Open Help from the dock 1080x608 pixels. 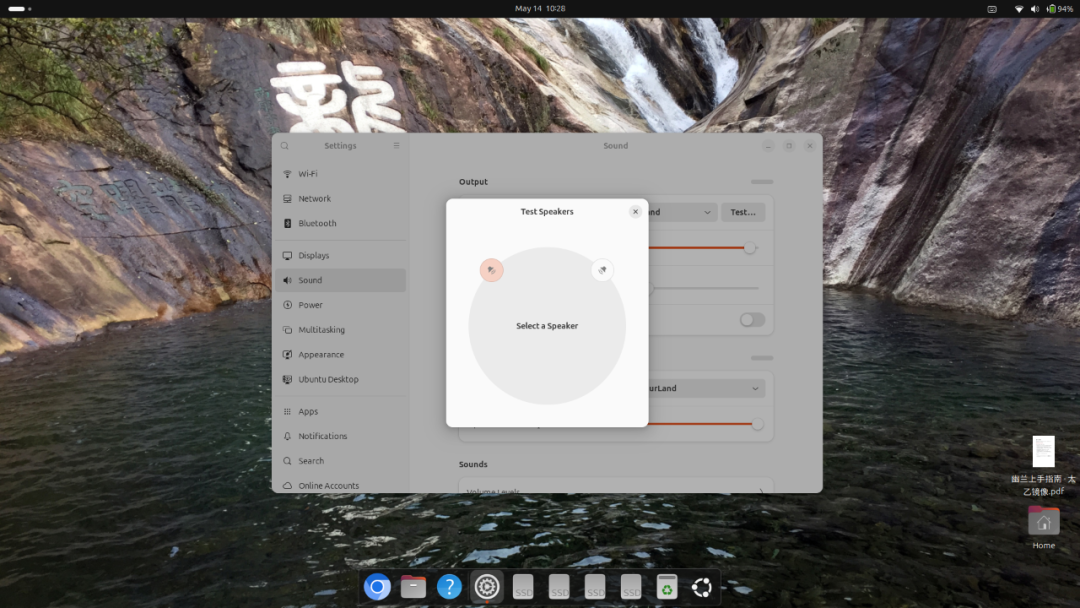(449, 587)
